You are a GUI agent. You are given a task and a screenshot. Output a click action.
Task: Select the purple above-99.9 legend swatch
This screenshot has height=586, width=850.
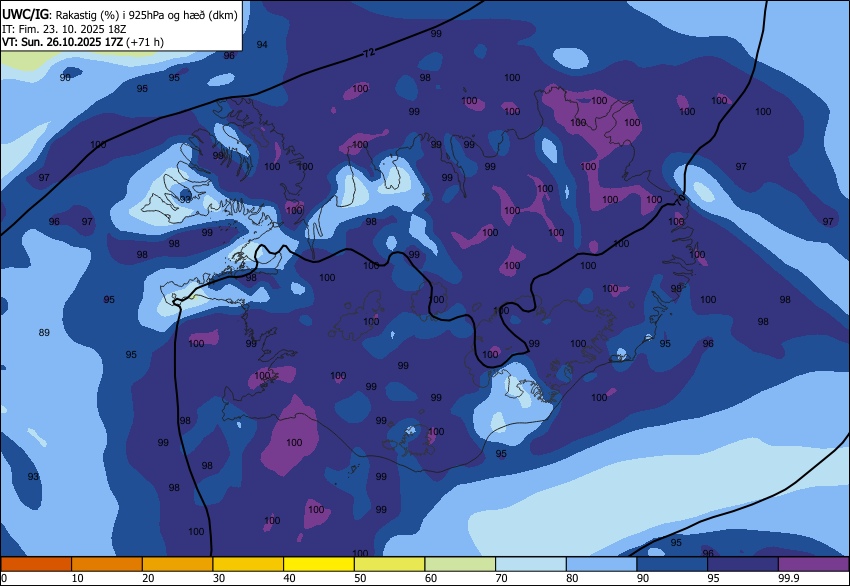(814, 564)
